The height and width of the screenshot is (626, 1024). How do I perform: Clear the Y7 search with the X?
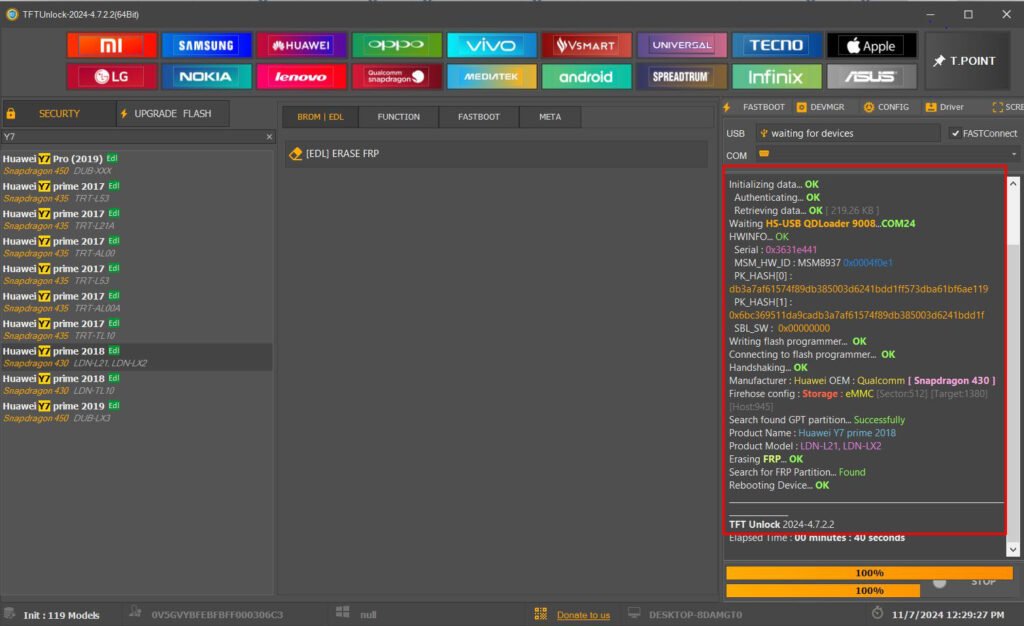pos(269,136)
